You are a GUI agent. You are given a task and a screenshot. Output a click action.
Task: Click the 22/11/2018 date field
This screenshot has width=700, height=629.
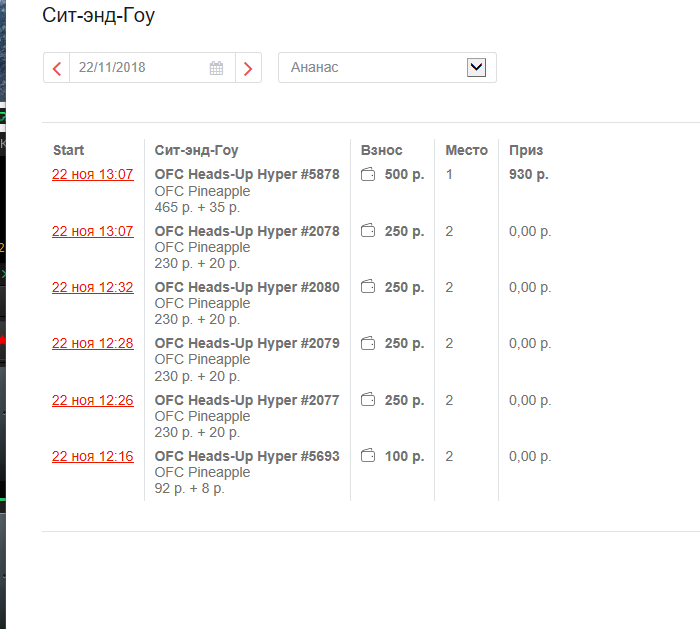click(138, 68)
